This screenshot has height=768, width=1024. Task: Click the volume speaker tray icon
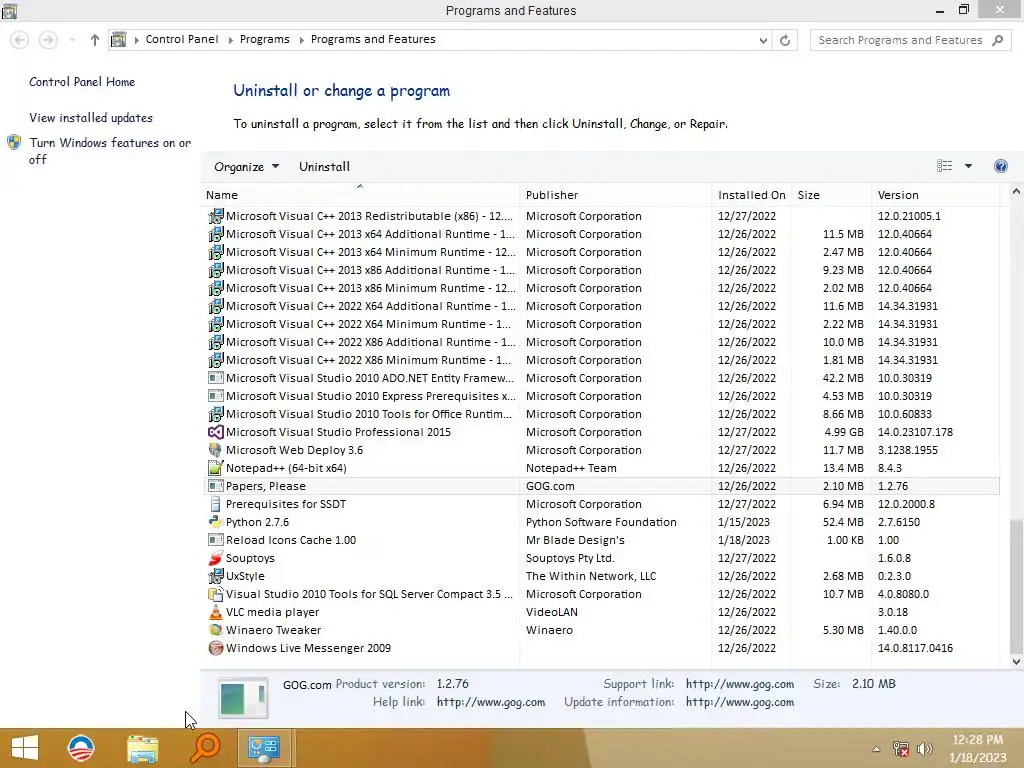925,749
